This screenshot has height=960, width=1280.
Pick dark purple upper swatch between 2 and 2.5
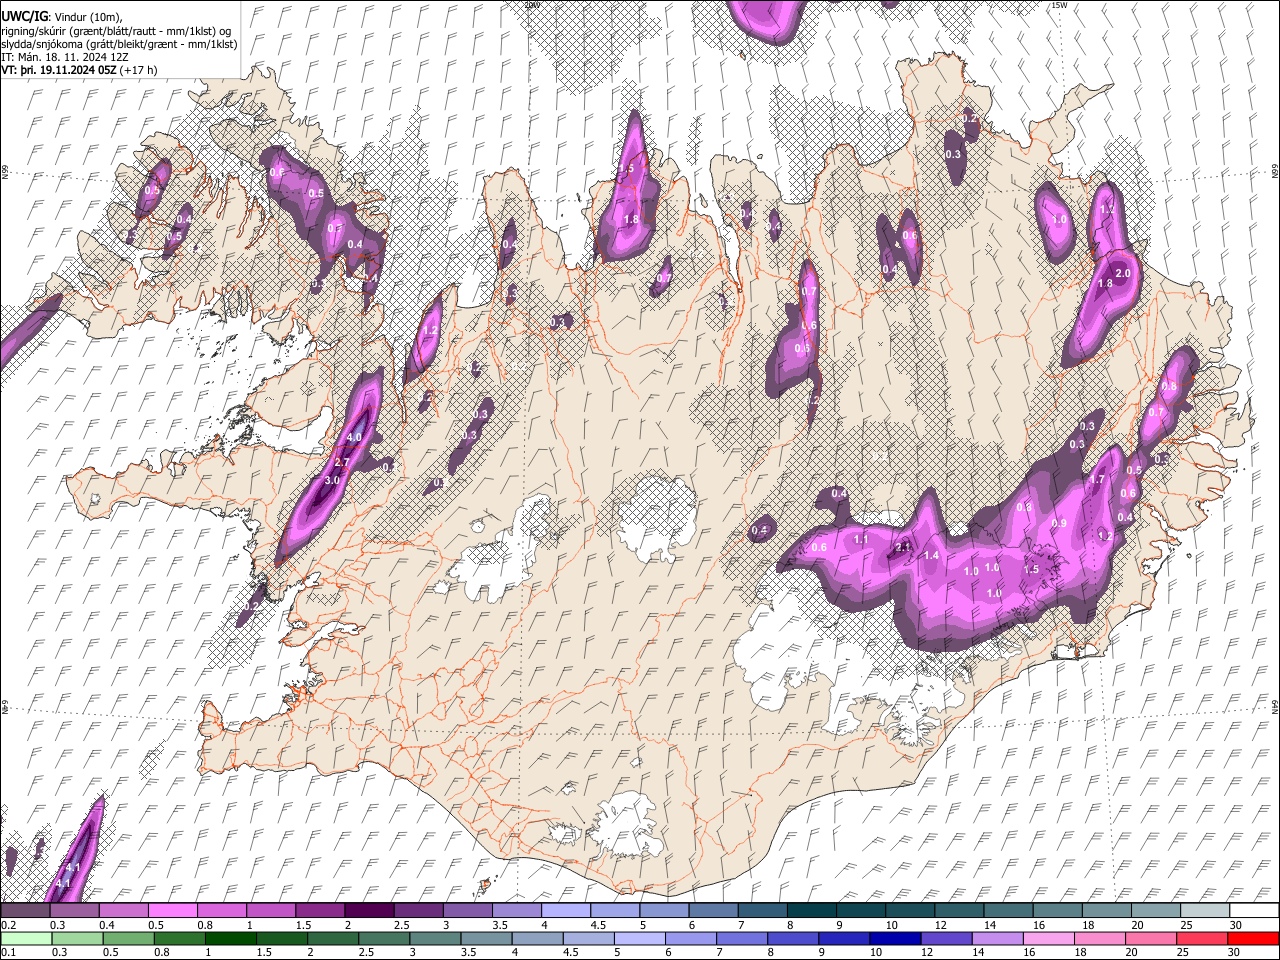tap(369, 911)
